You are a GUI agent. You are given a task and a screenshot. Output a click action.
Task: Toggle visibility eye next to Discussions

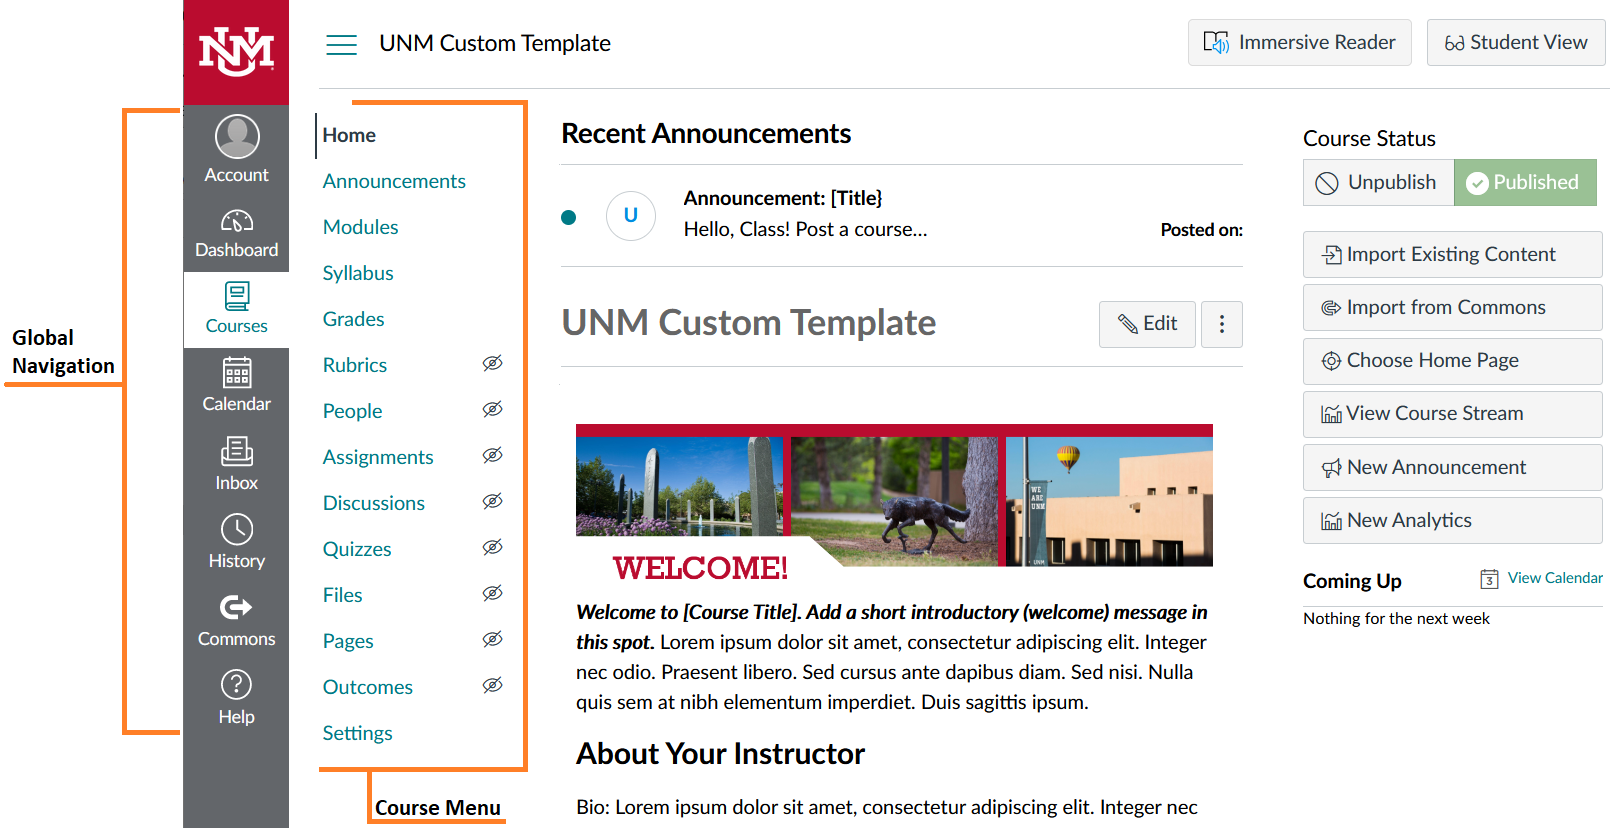pos(492,501)
